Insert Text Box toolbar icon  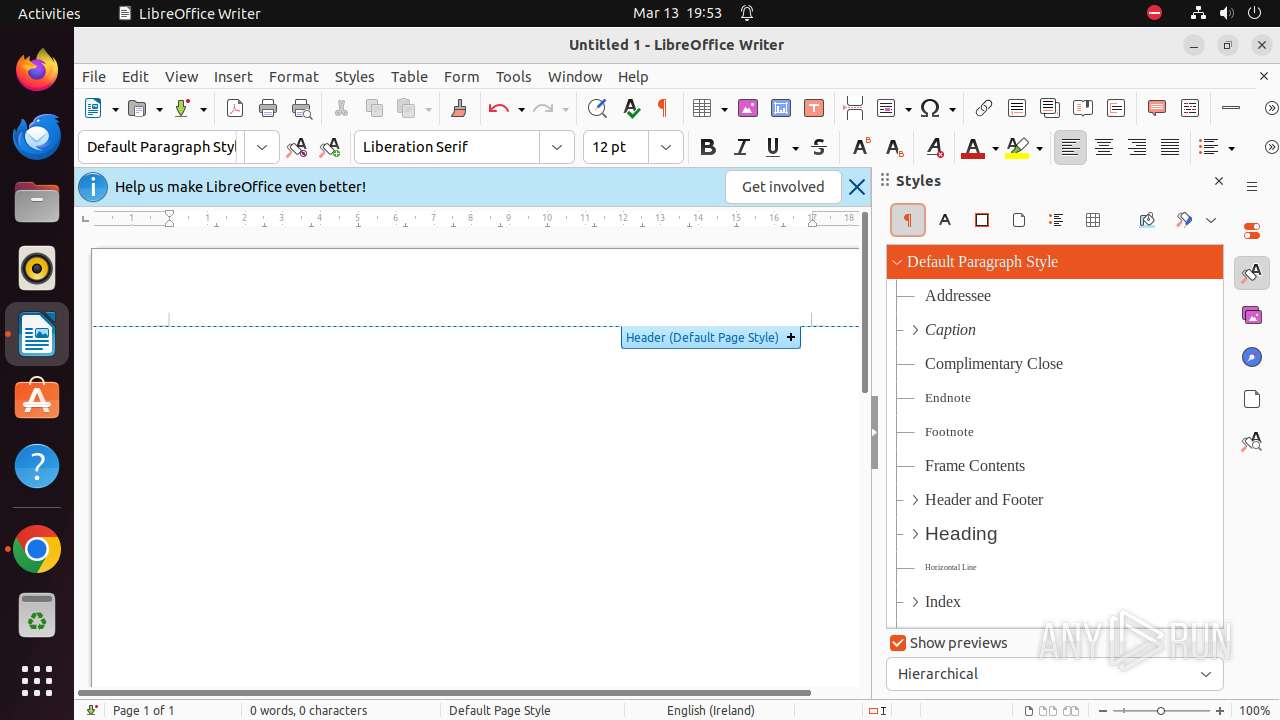[814, 108]
